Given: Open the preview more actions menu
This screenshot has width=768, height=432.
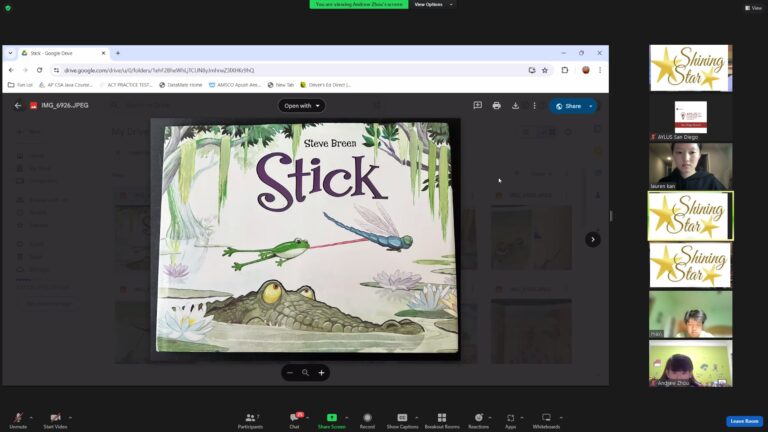Looking at the screenshot, I should [534, 105].
